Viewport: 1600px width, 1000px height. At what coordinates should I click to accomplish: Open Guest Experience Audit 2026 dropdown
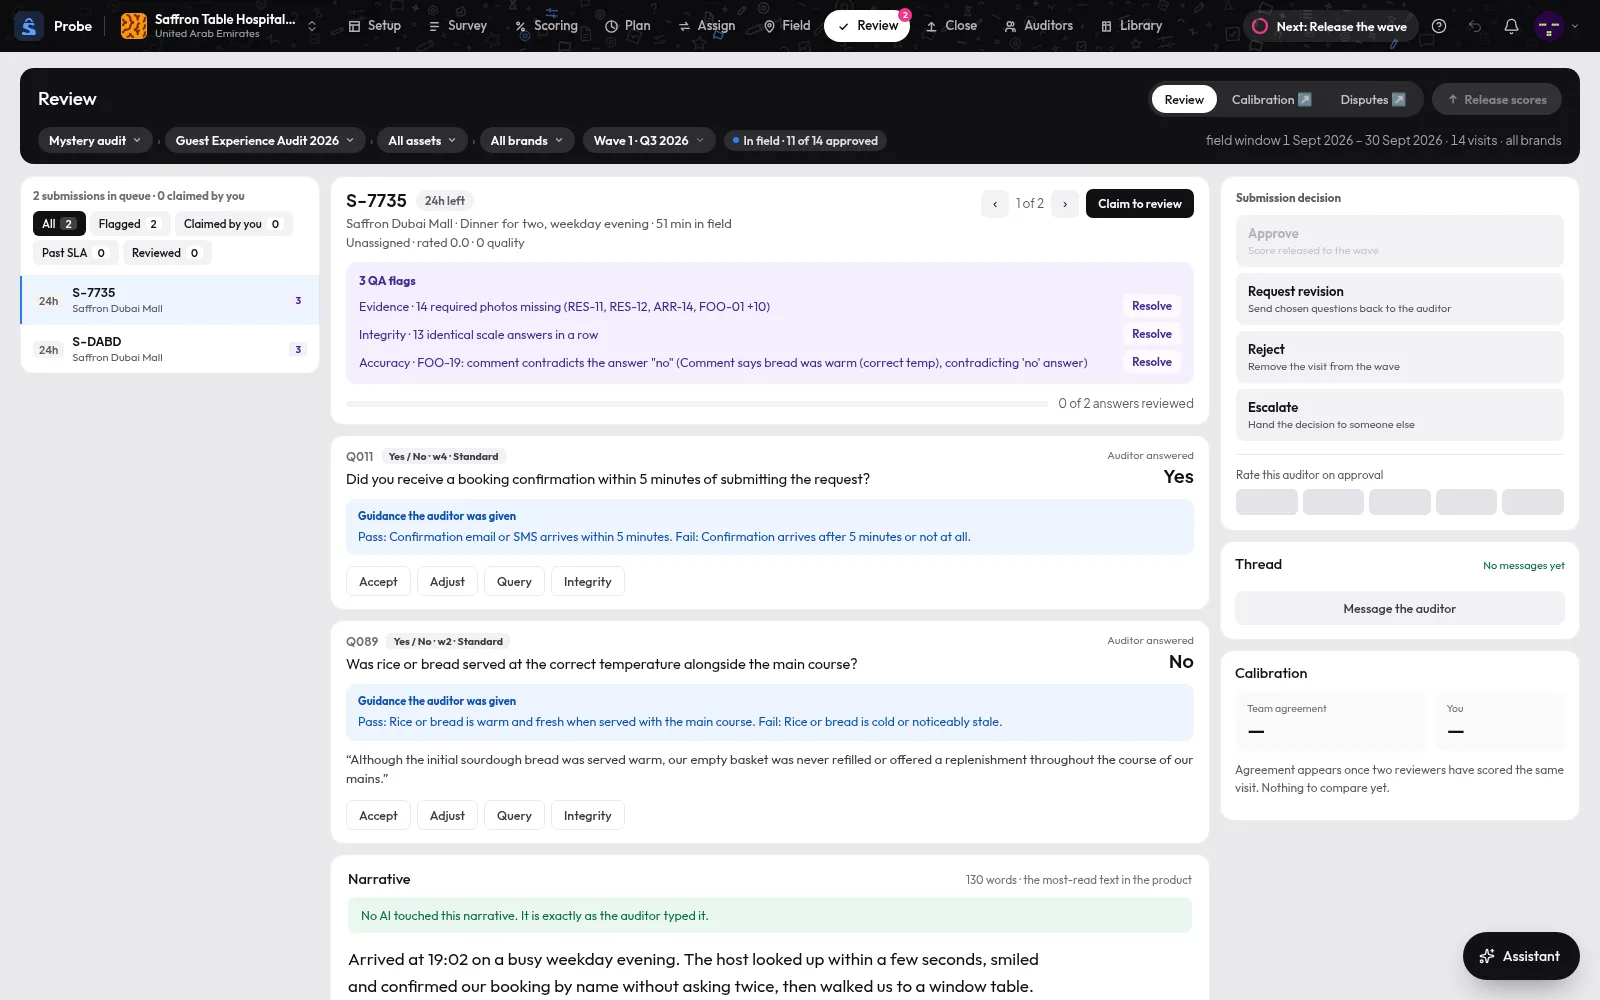pyautogui.click(x=265, y=141)
